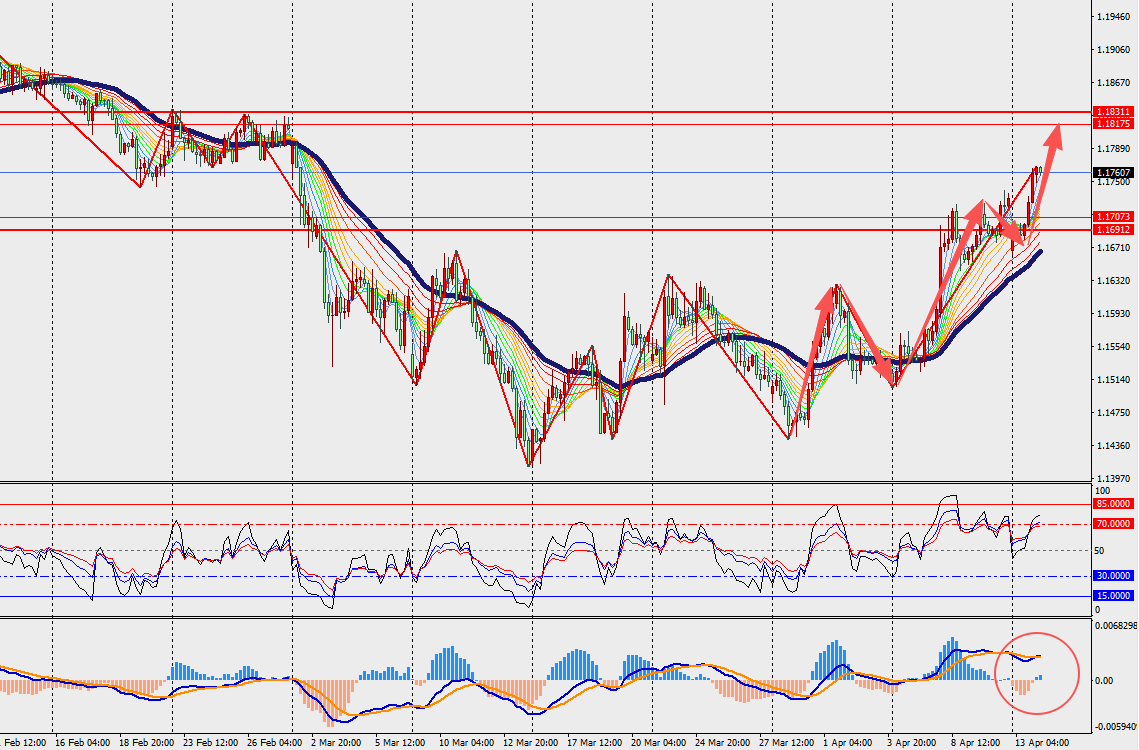Click the current price label 1.17607
1139x750 pixels.
1112,172
